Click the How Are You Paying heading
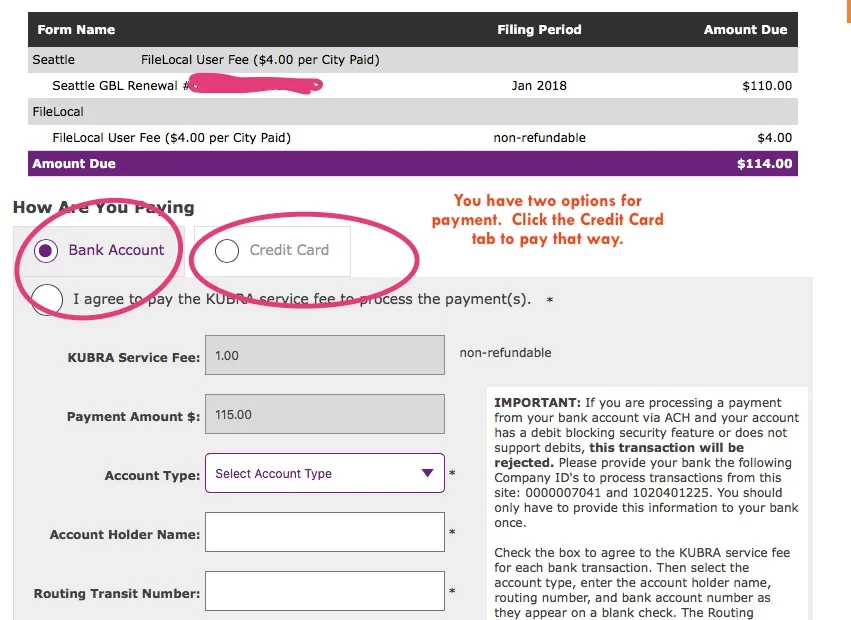 pos(104,207)
